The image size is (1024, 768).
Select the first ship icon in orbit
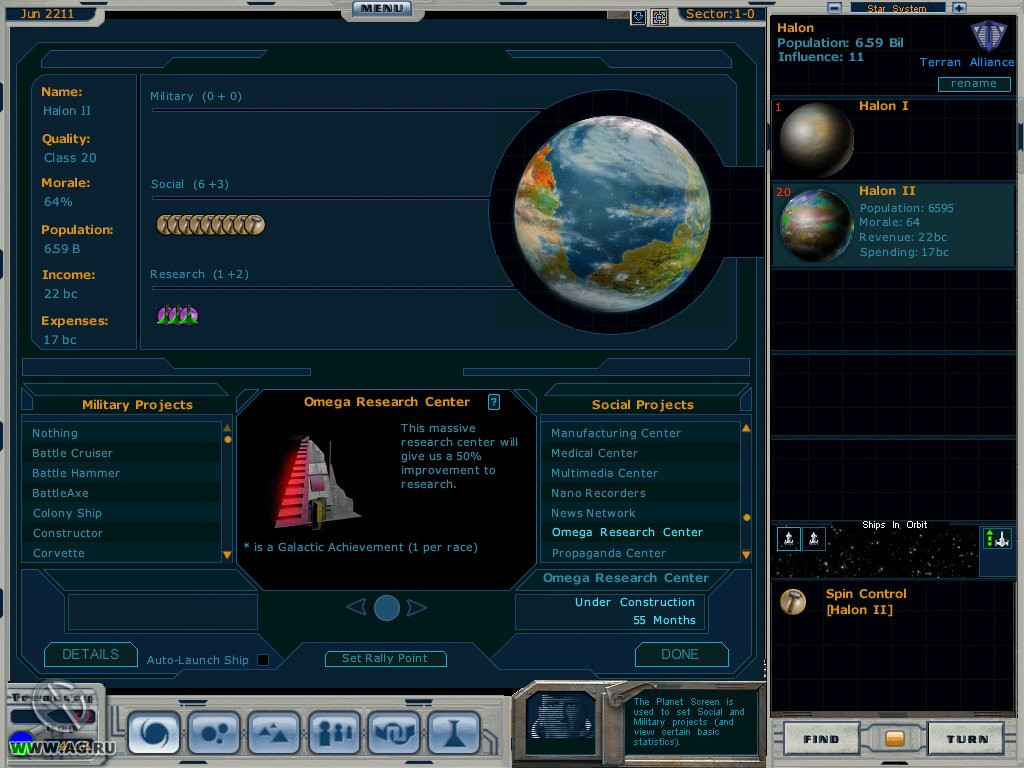(x=789, y=539)
